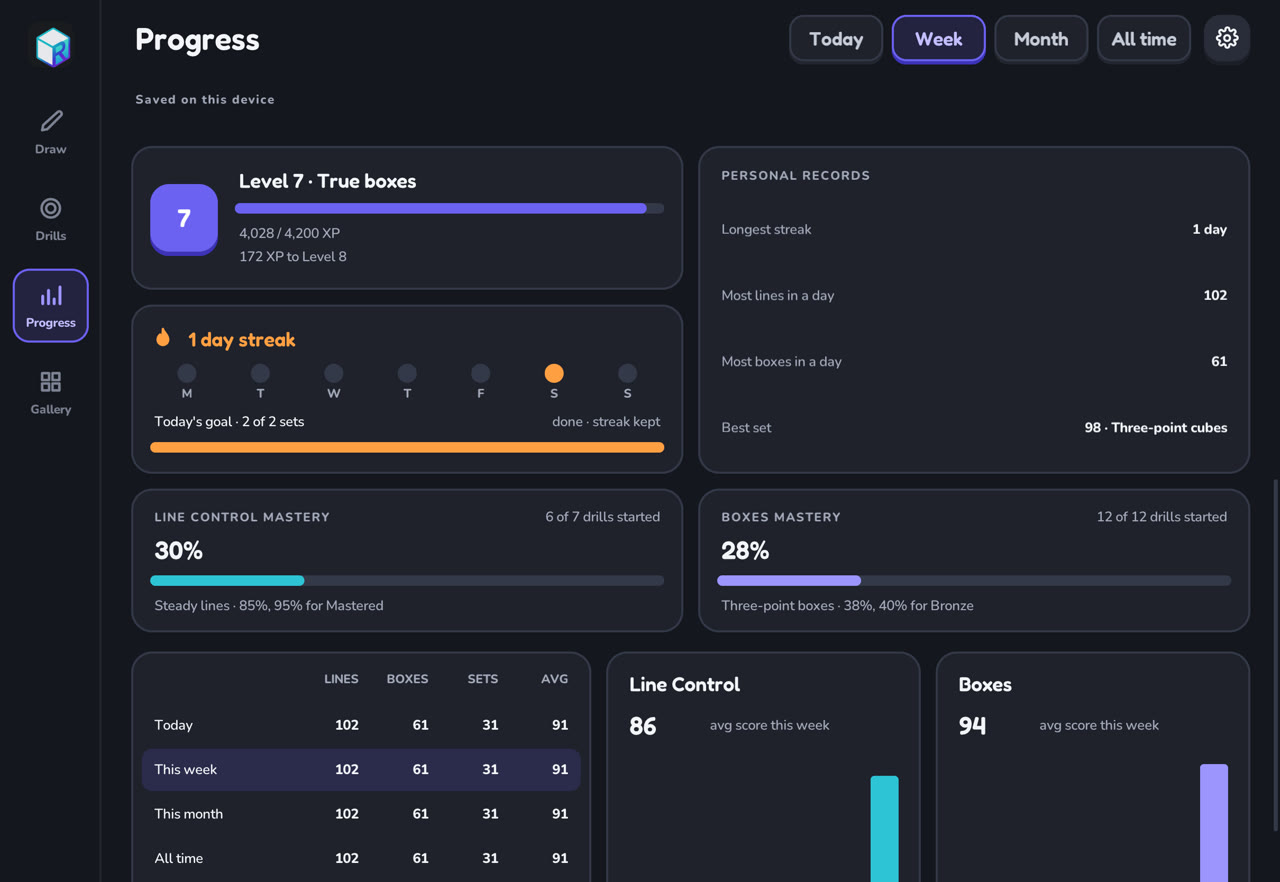Click the flame streak icon
1280x882 pixels.
pyautogui.click(x=163, y=338)
